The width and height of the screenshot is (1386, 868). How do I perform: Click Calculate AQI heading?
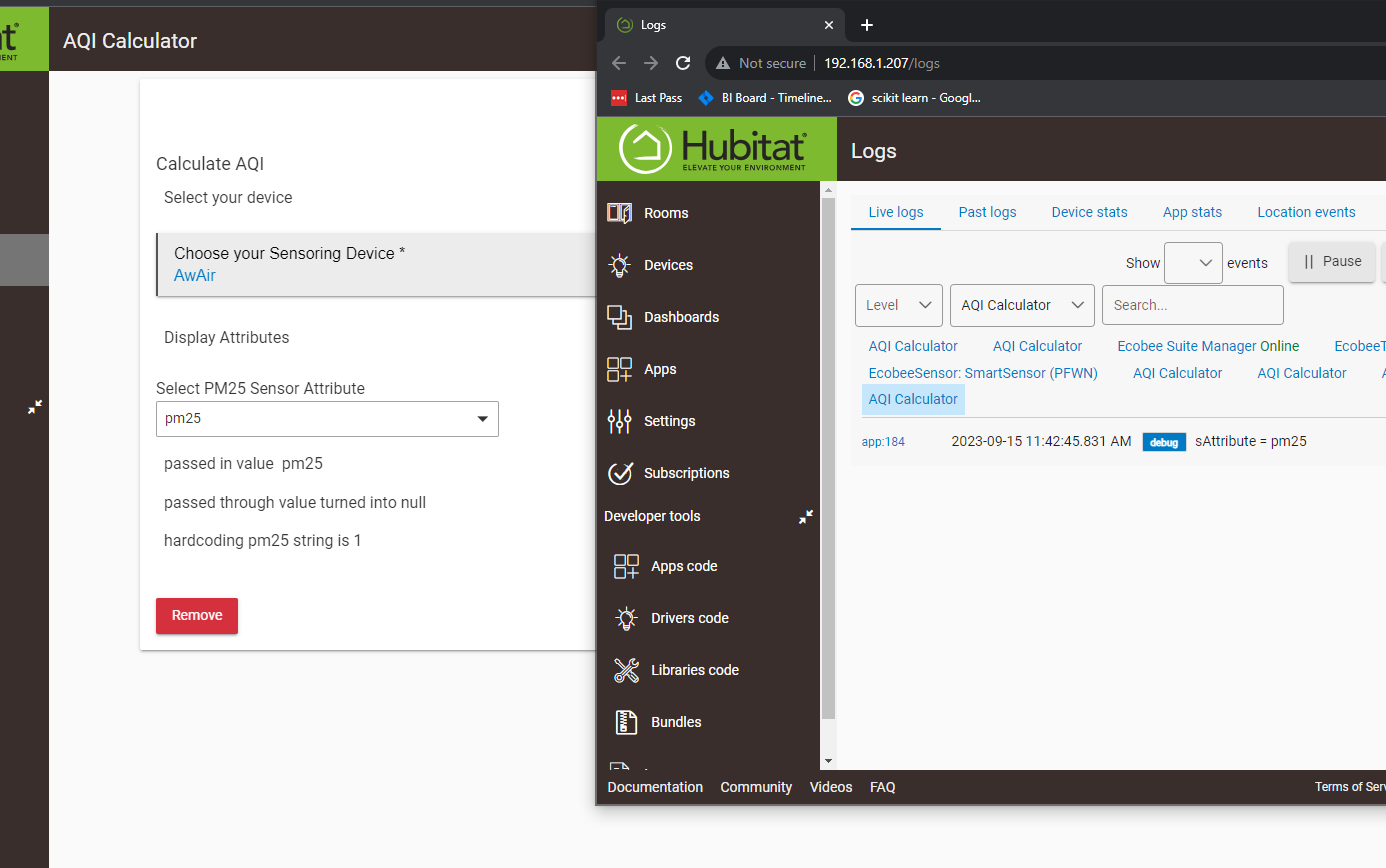210,164
